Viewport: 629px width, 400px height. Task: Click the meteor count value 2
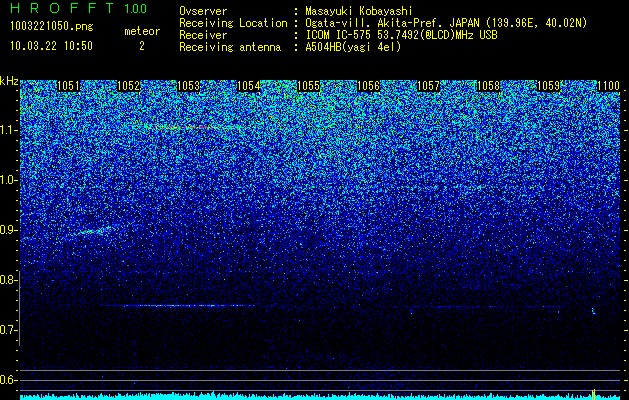142,46
